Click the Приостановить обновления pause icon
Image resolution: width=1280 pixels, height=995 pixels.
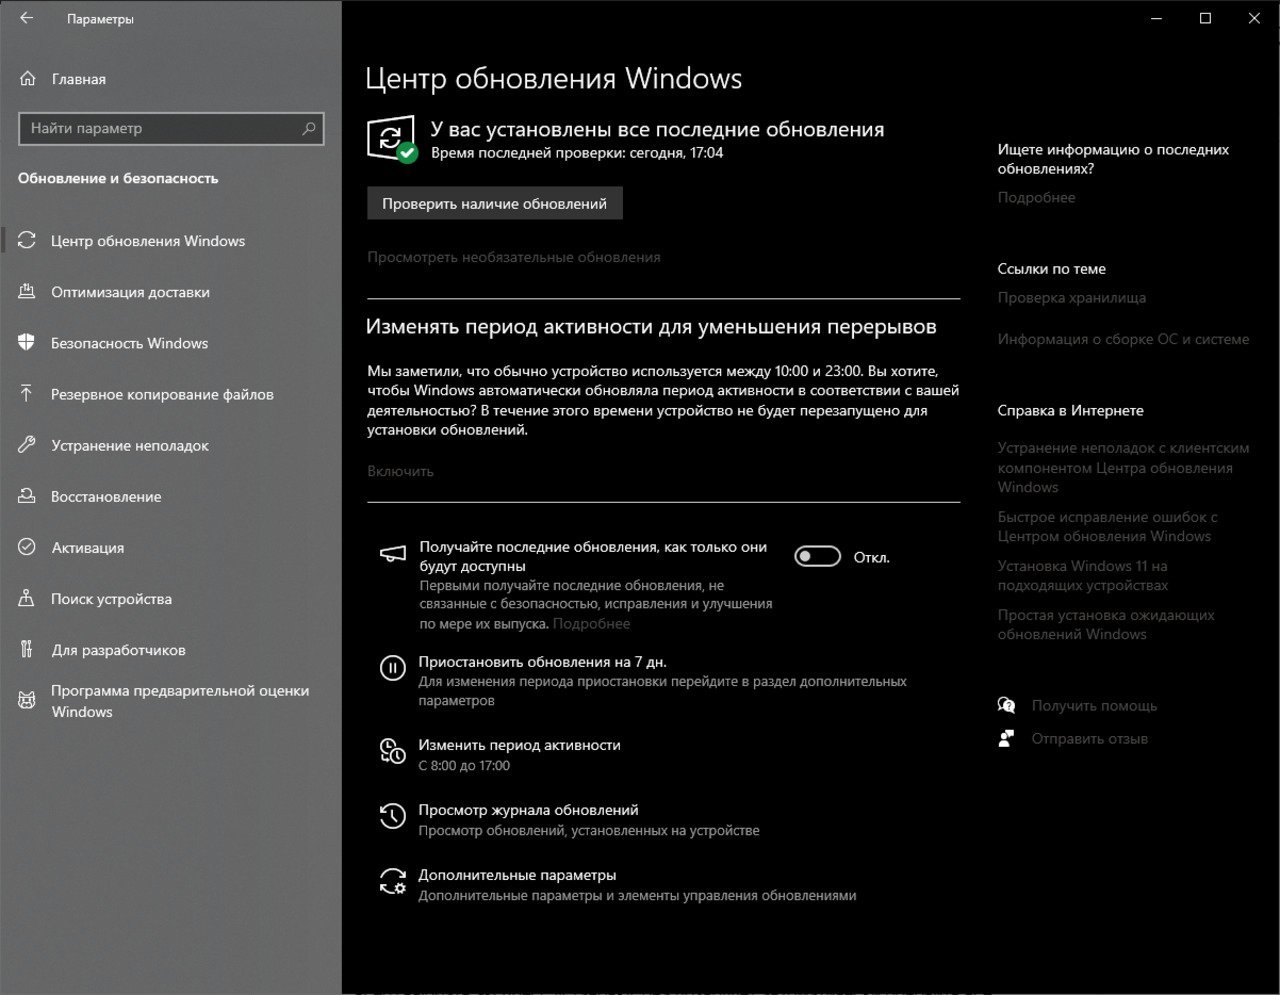[x=393, y=668]
